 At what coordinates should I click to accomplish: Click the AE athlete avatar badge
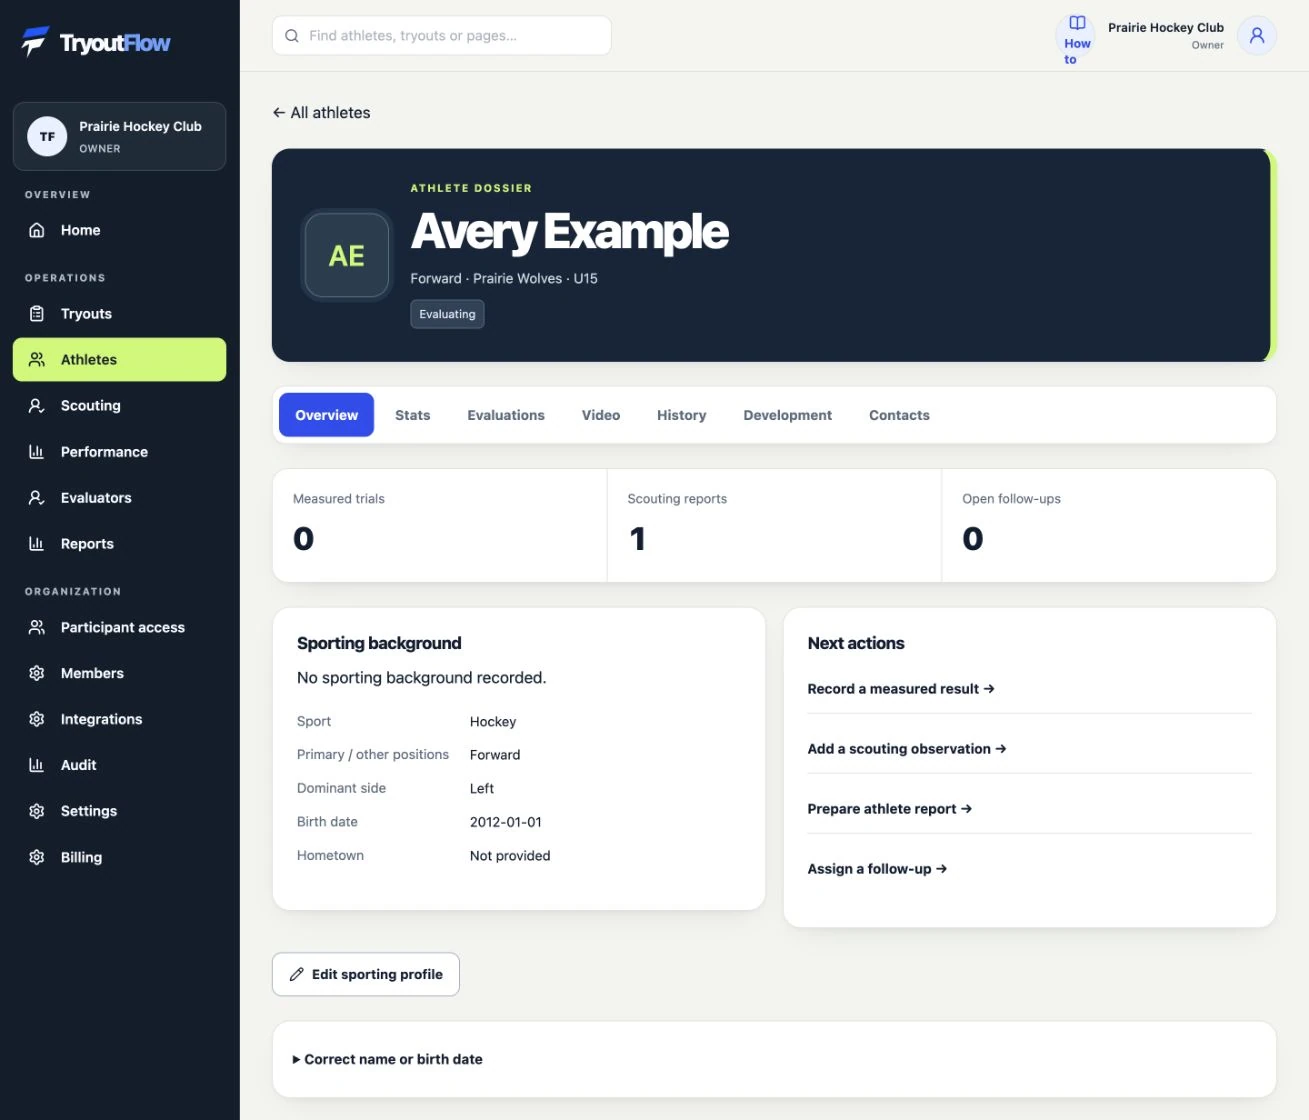coord(347,256)
